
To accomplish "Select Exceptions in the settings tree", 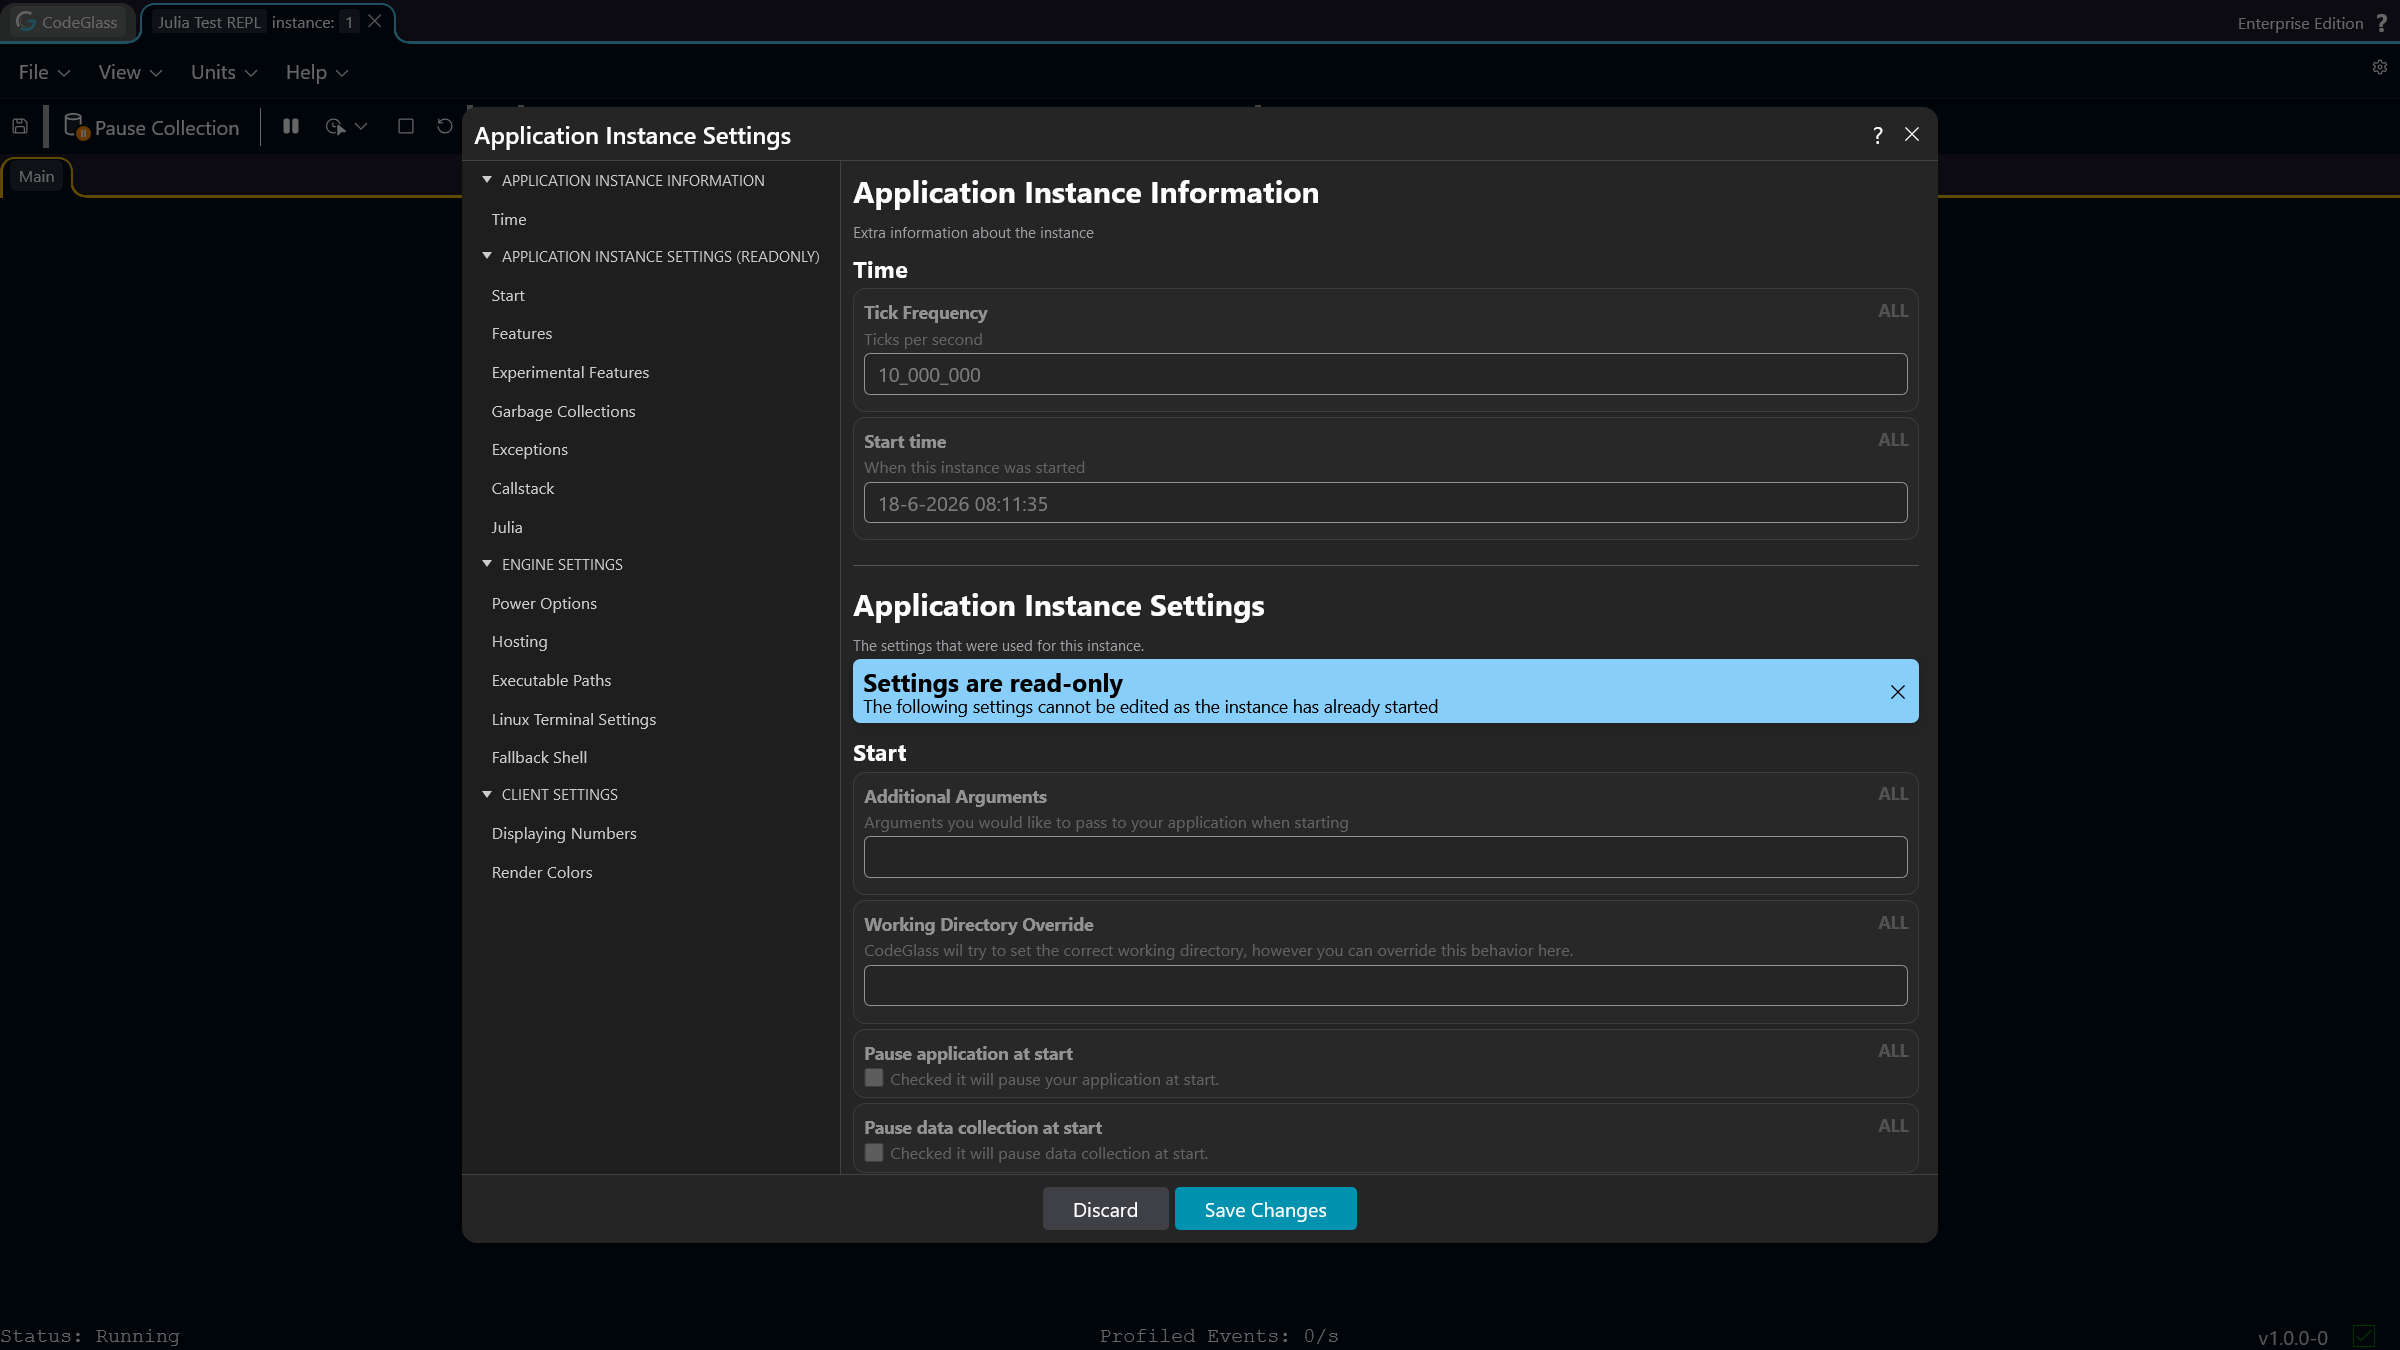I will point(529,450).
